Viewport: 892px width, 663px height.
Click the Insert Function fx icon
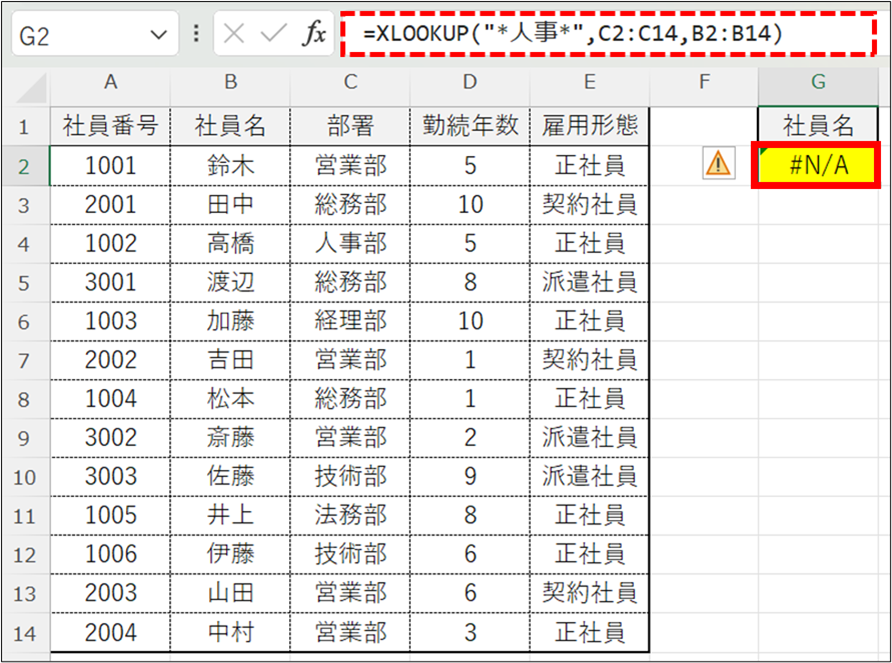(x=315, y=35)
